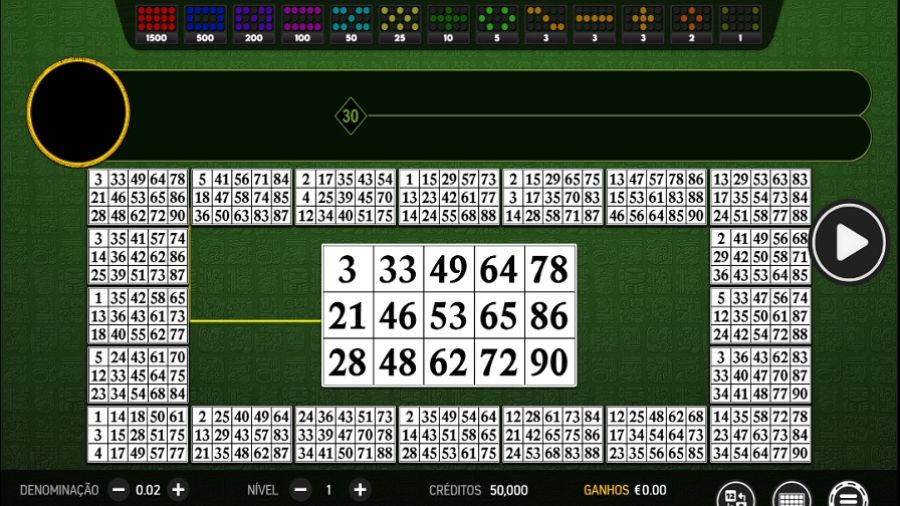Image resolution: width=900 pixels, height=506 pixels.
Task: Click the NÍVEL label
Action: pyautogui.click(x=262, y=491)
